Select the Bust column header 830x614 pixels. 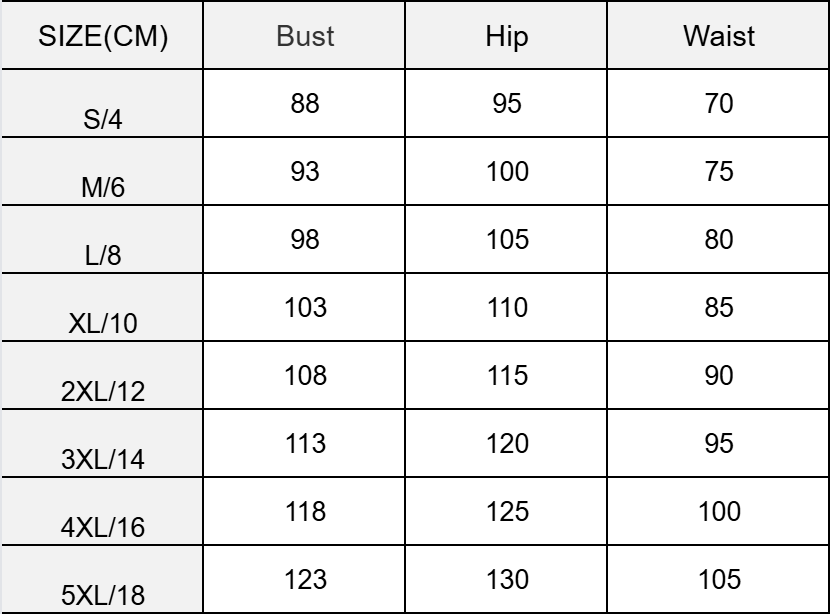click(306, 38)
